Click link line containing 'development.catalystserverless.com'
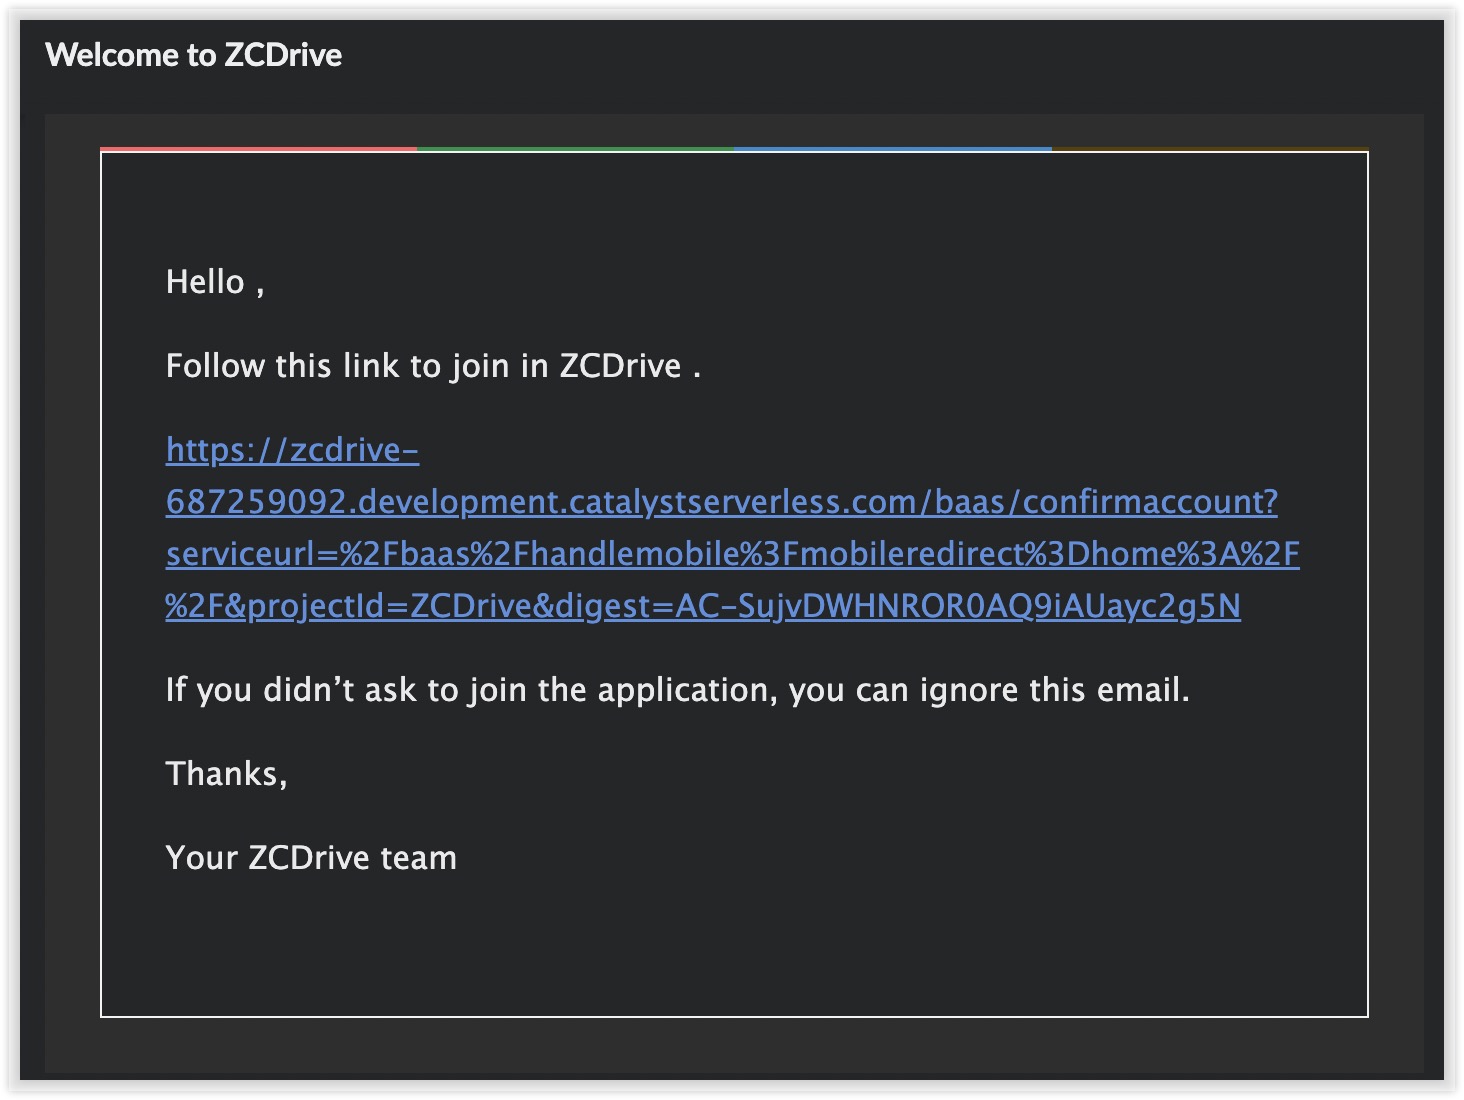 tap(720, 502)
